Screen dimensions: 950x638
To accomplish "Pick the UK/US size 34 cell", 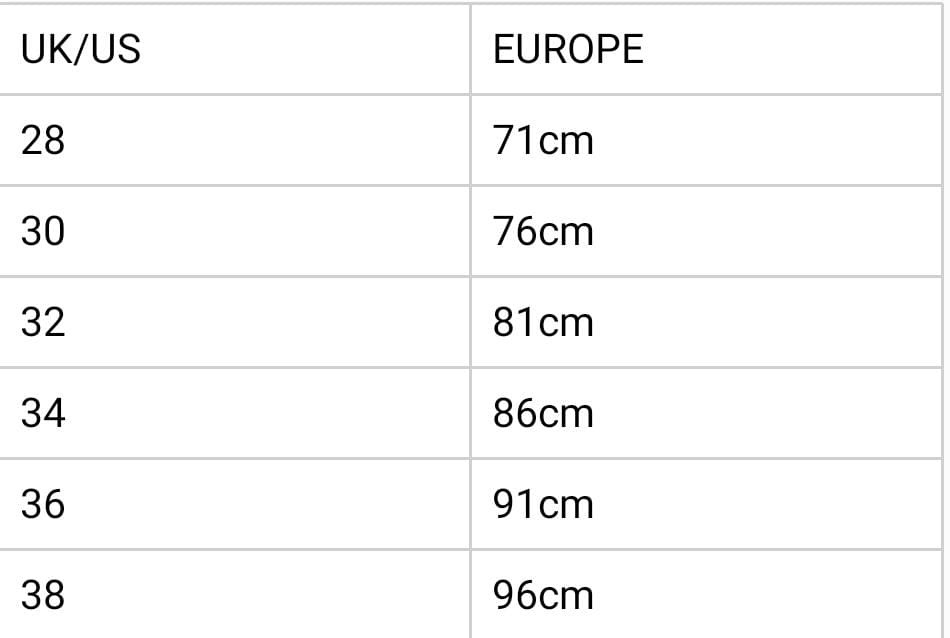I will tap(43, 413).
